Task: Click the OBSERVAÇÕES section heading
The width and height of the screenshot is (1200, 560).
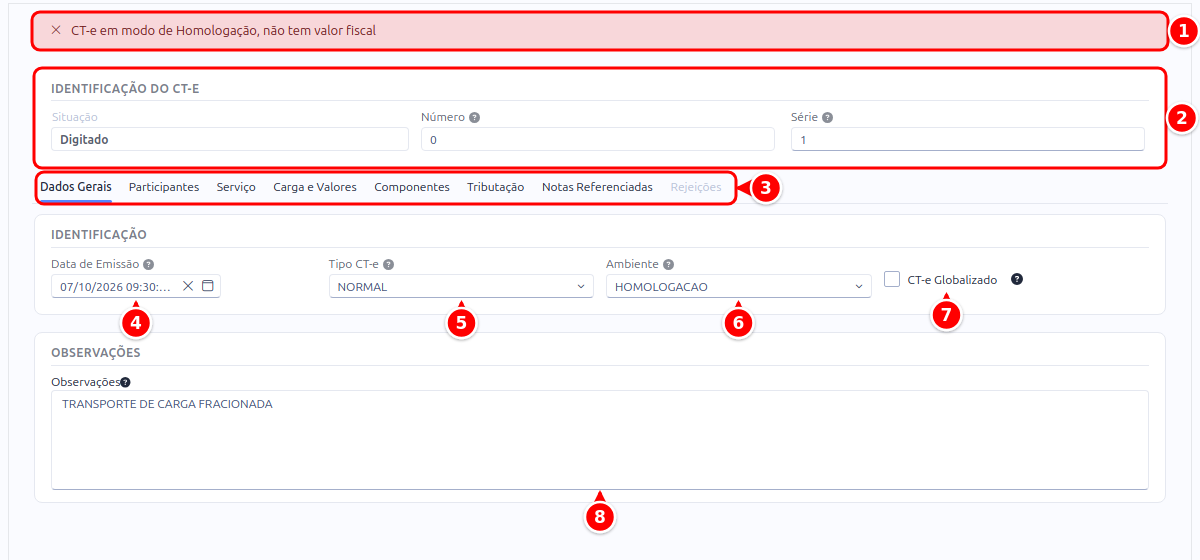Action: (x=96, y=352)
